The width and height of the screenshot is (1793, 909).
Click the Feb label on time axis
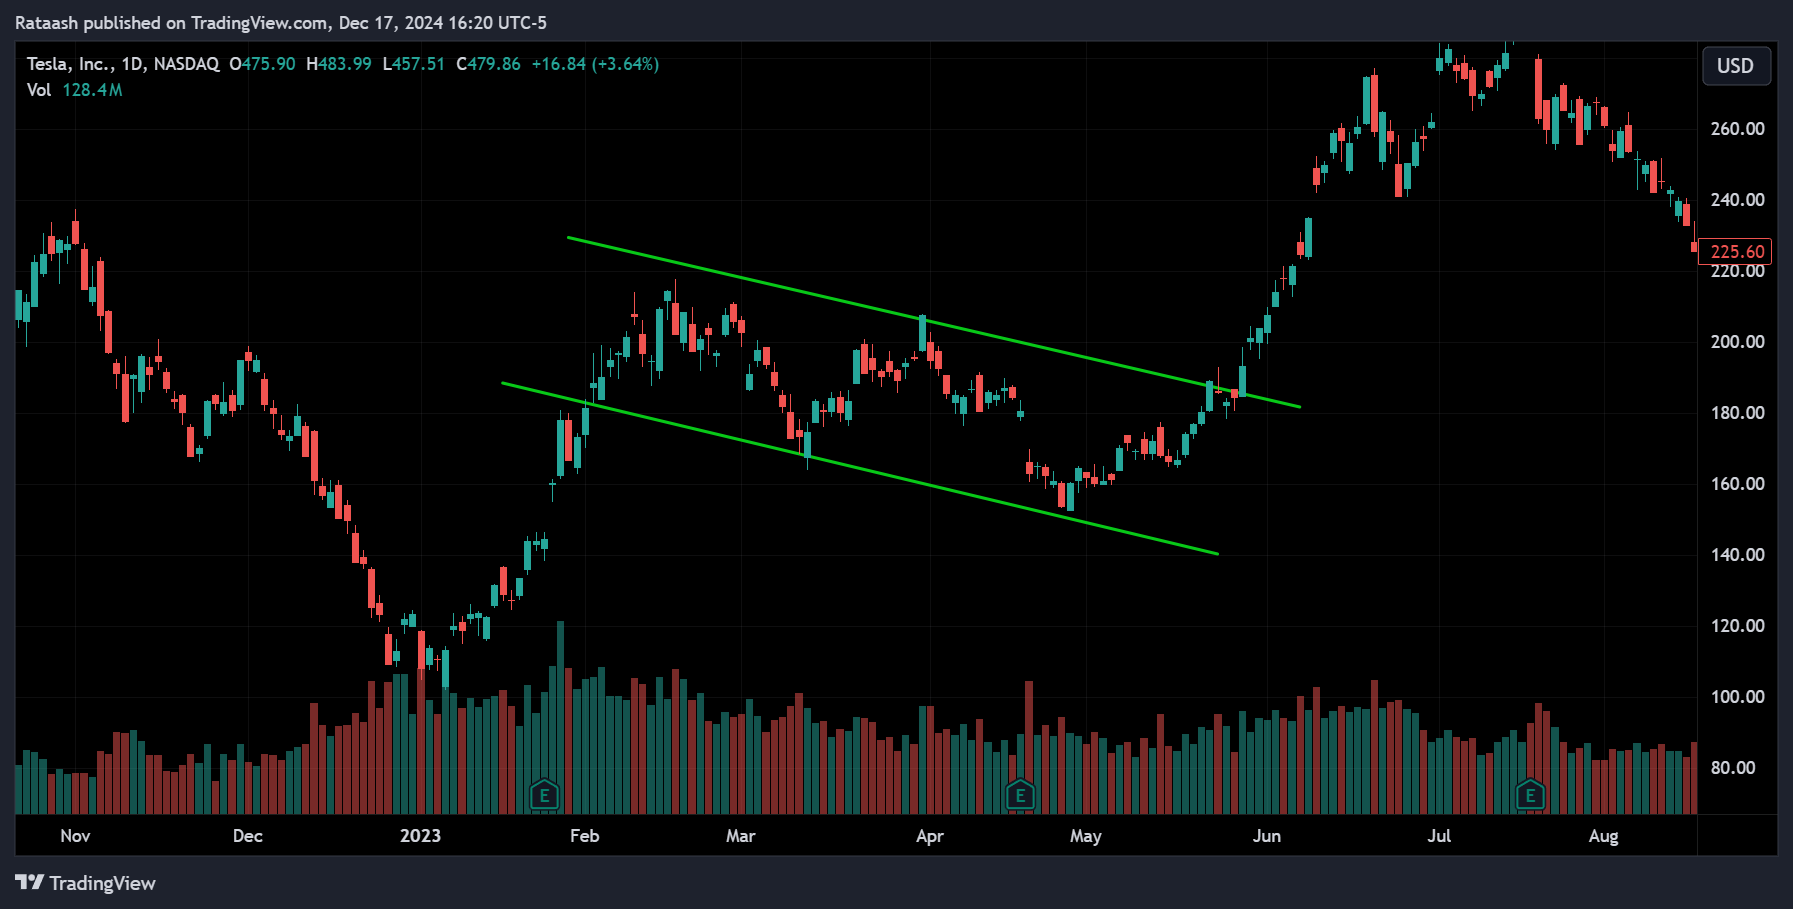click(x=584, y=836)
